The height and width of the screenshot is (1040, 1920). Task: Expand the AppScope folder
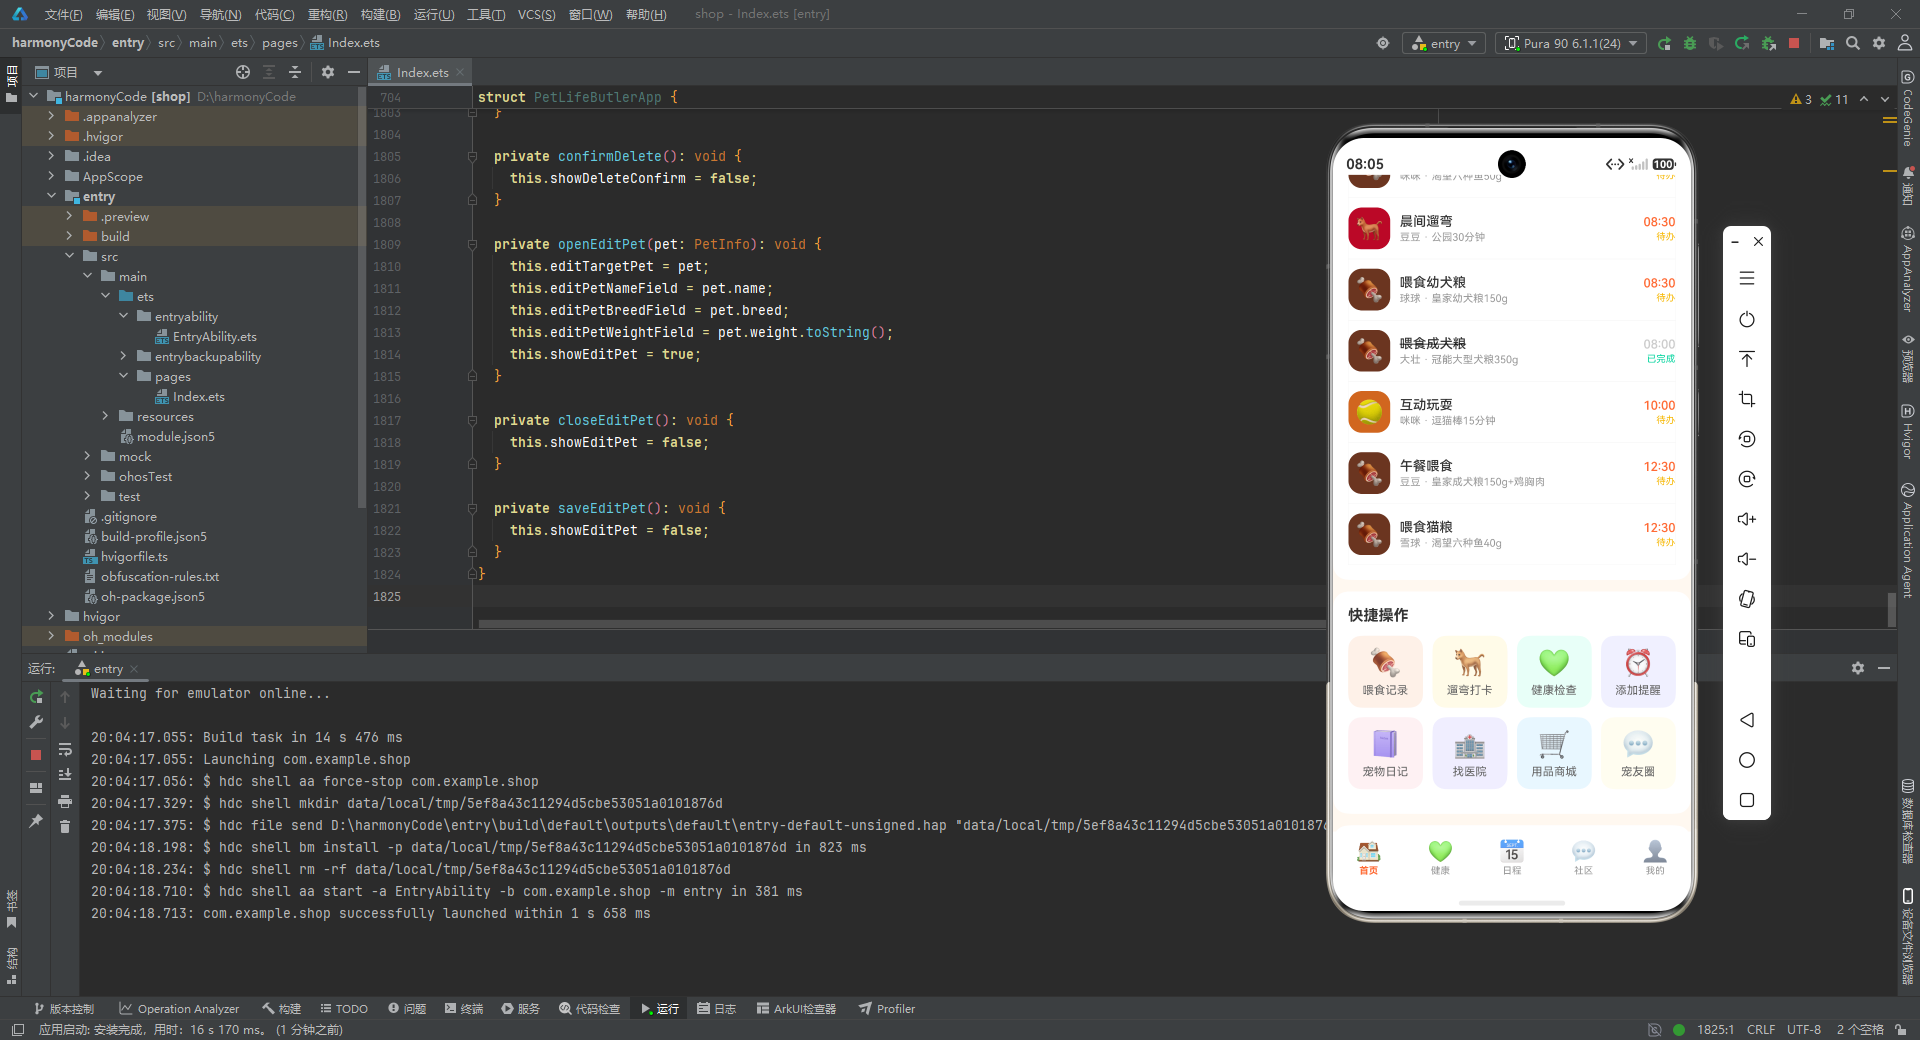click(x=51, y=176)
